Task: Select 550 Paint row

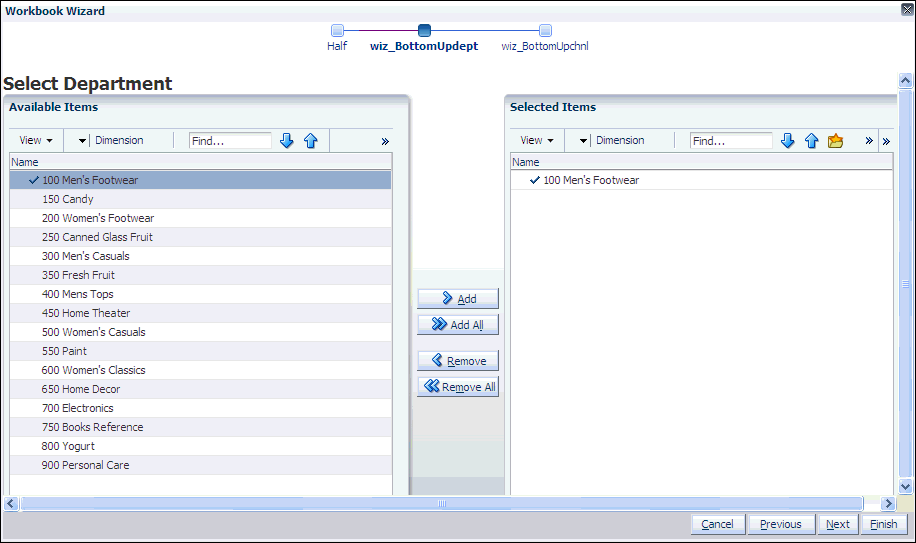Action: 200,351
